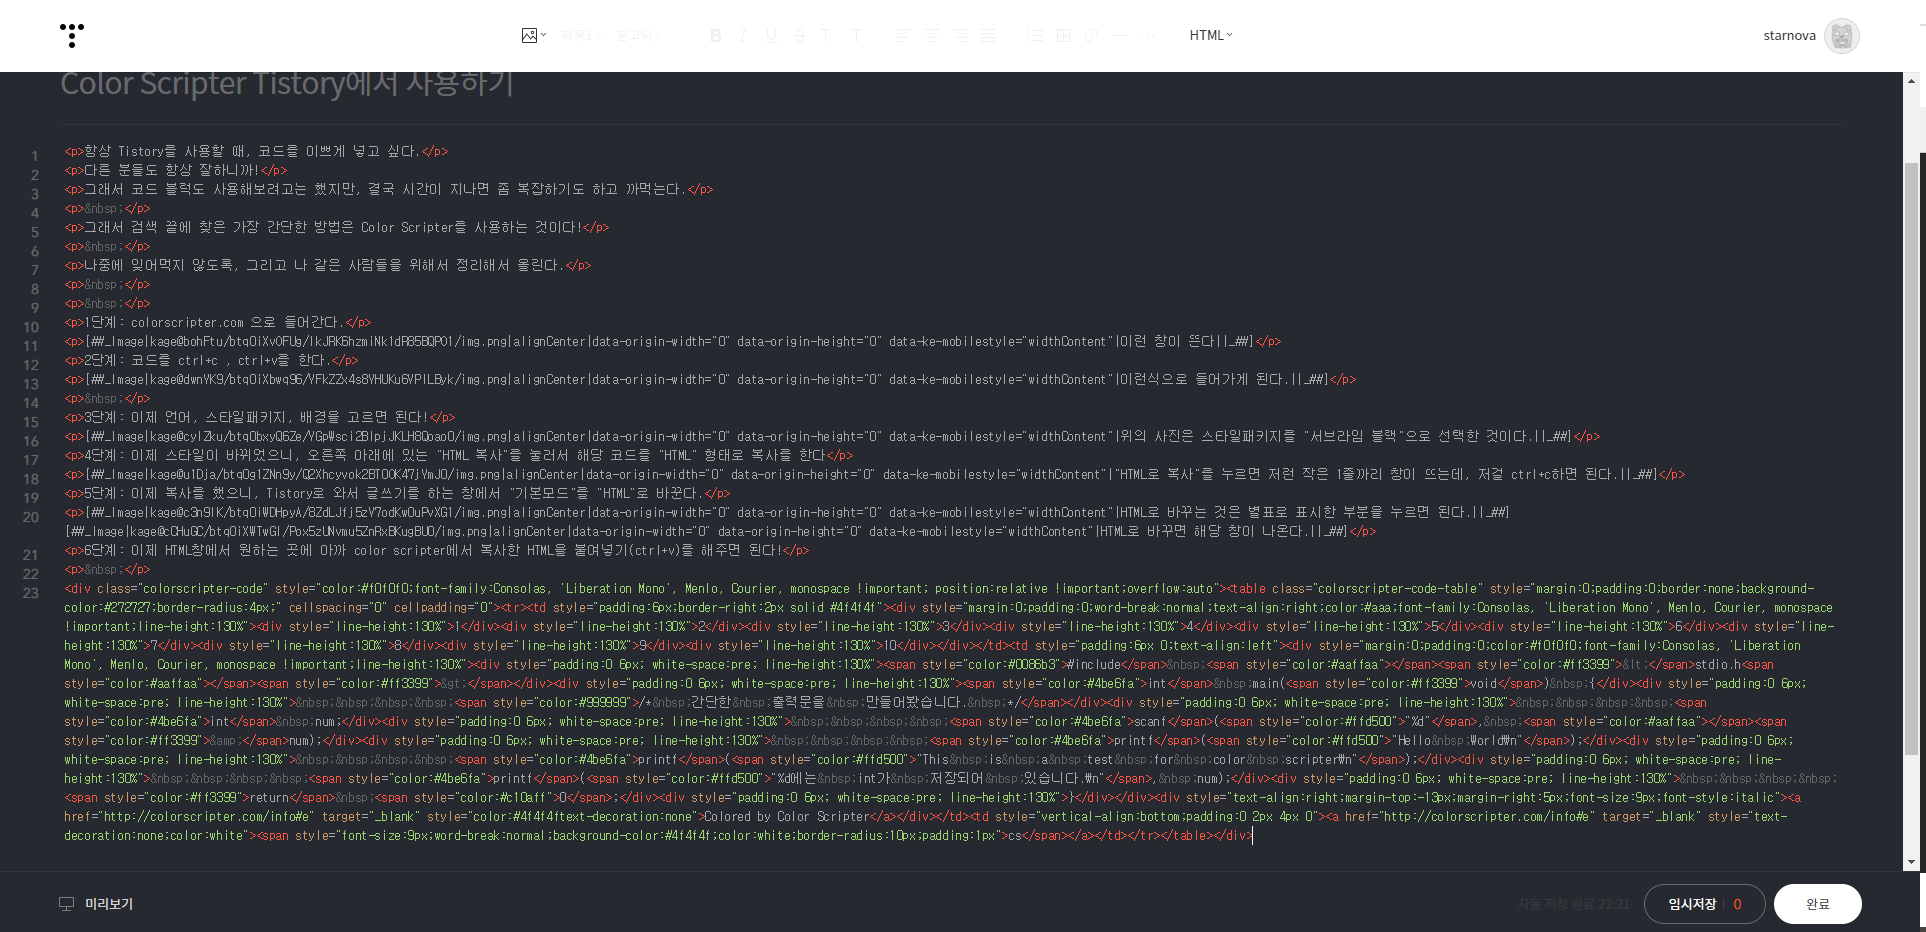This screenshot has width=1926, height=932.
Task: Click the colorscripter-code div opening tag
Action: [x=646, y=588]
